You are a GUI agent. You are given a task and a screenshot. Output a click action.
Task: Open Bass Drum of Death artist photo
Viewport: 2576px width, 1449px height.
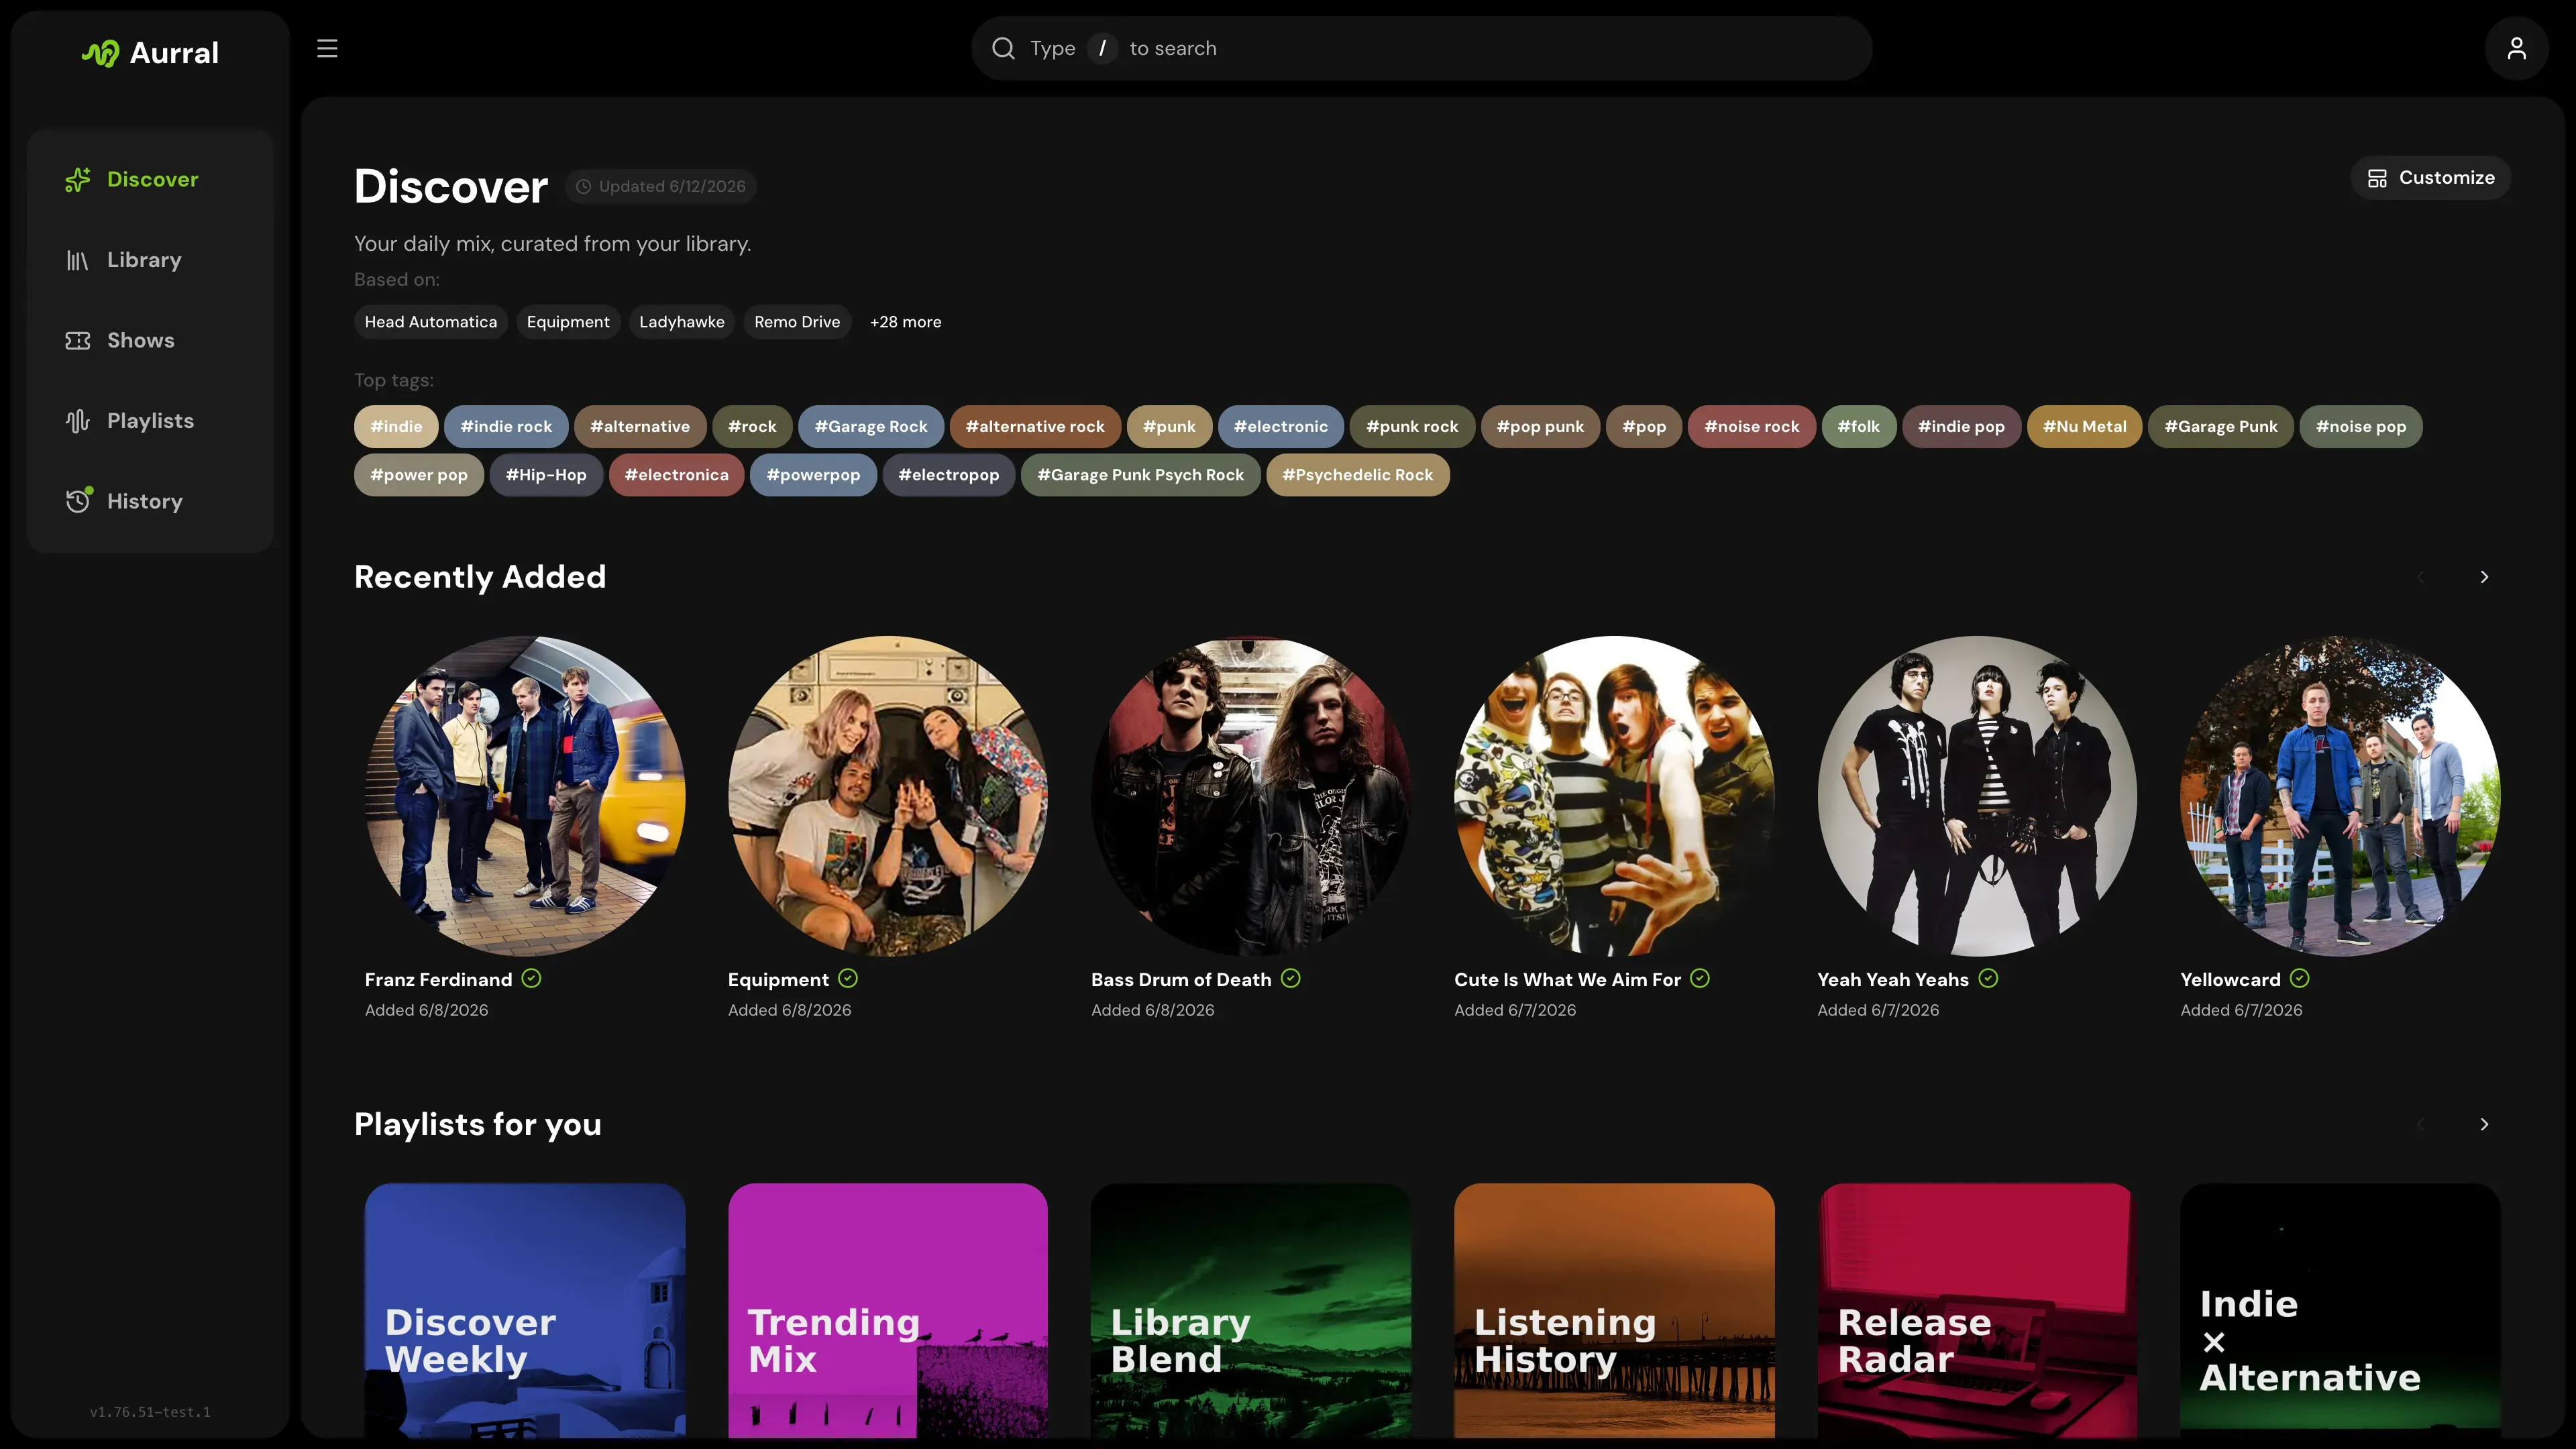tap(1251, 796)
